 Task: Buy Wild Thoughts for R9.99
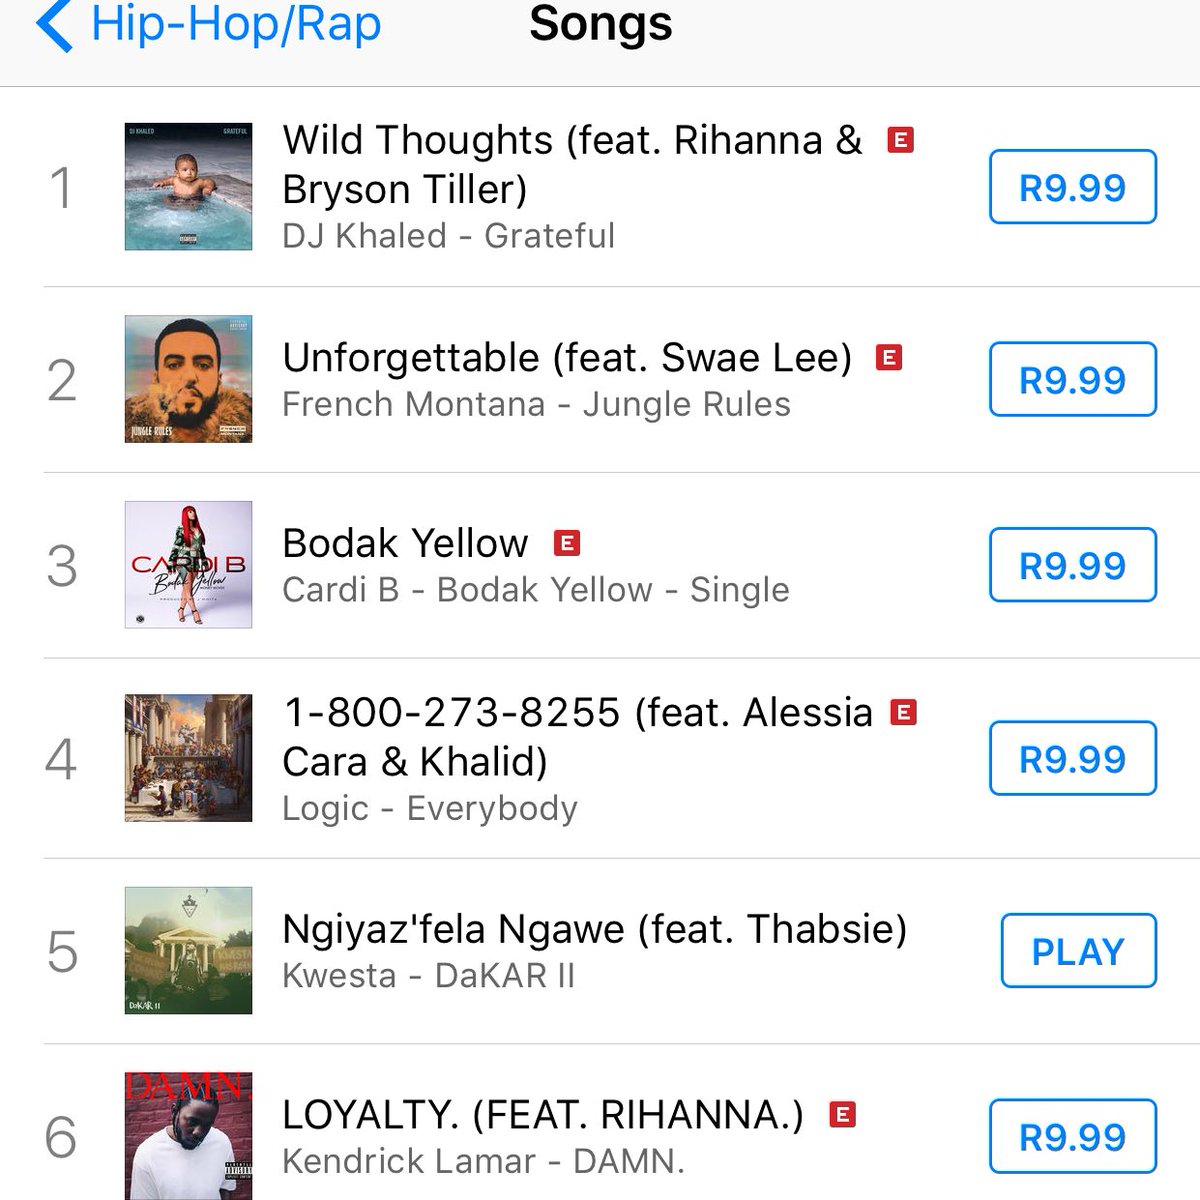(x=1073, y=187)
